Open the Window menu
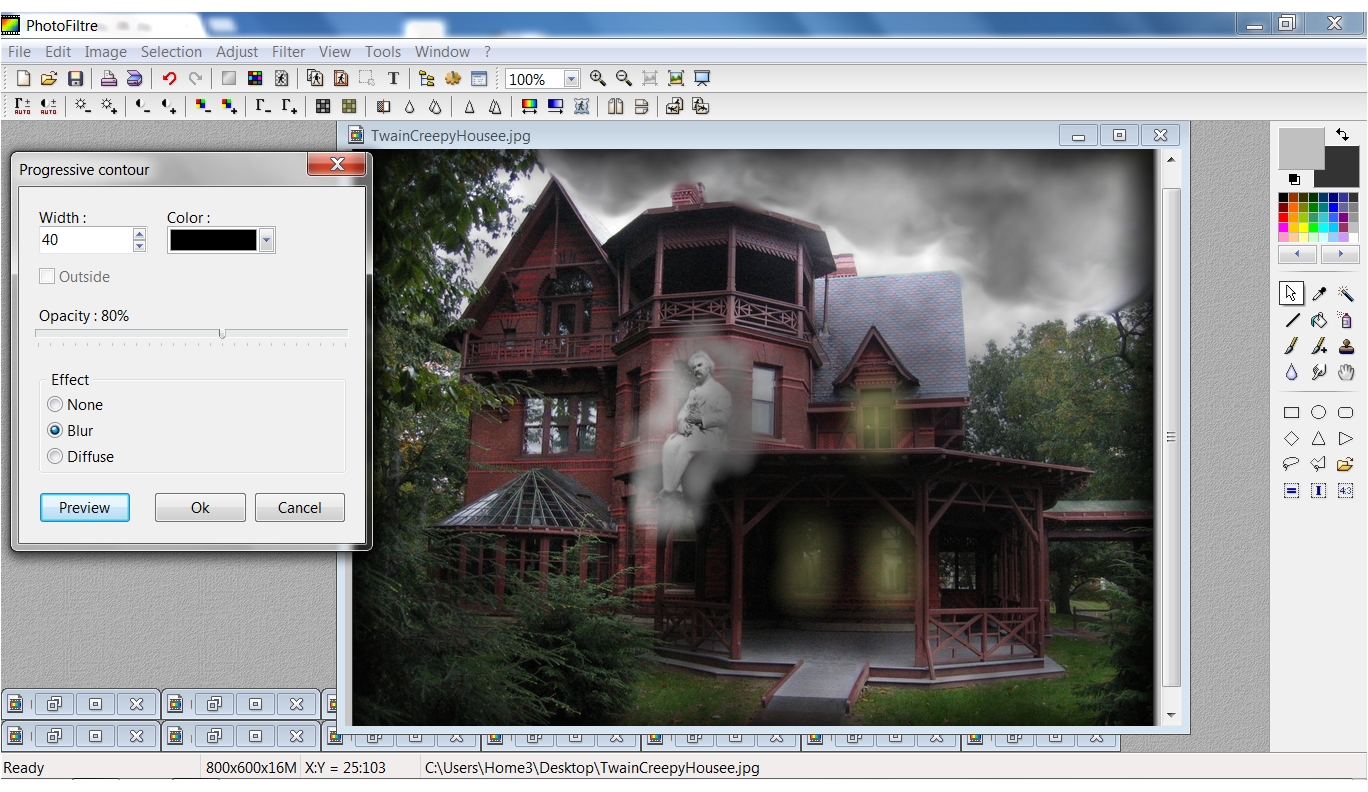Viewport: 1368px width, 792px height. click(x=442, y=52)
